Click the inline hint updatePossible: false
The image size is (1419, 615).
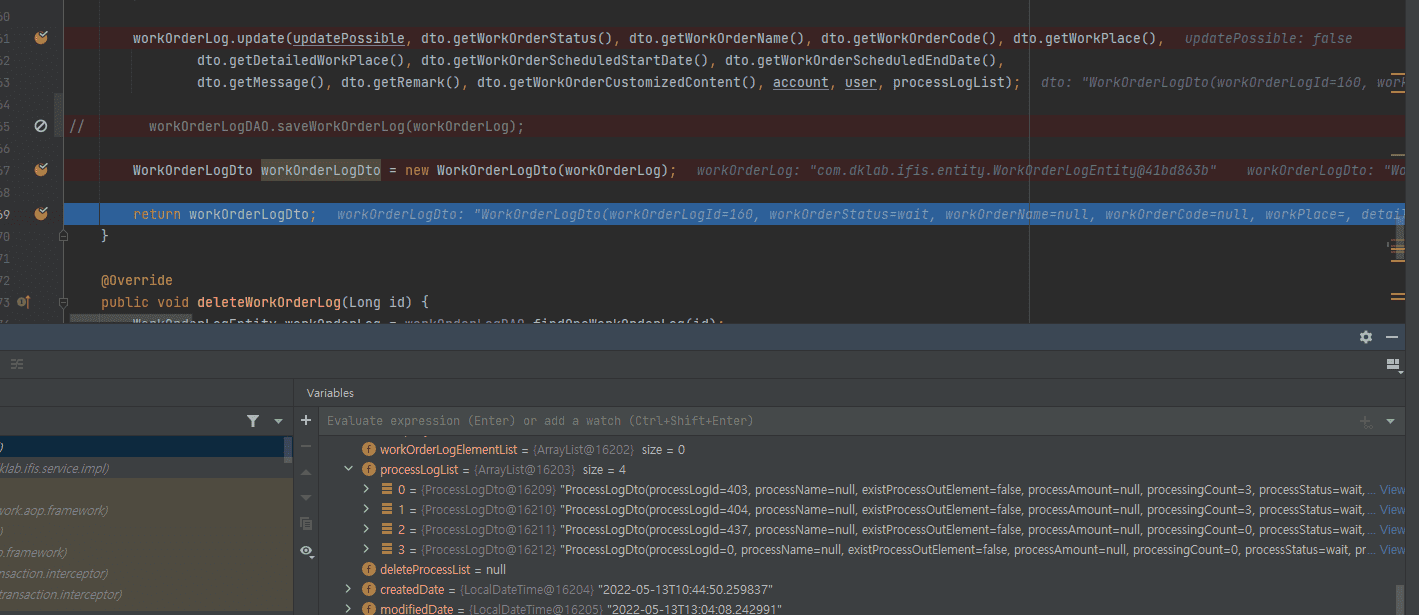[1268, 38]
